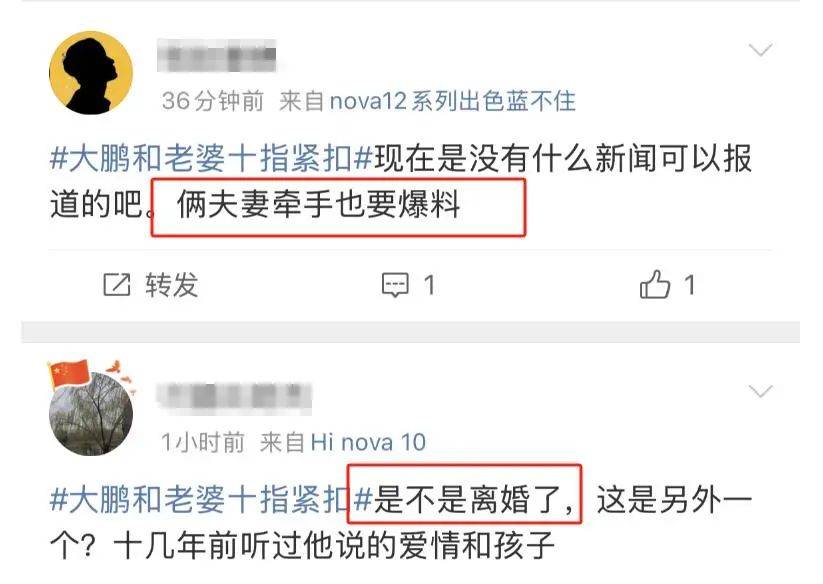Open the first post's chevron dropdown menu
The image size is (823, 584).
[760, 50]
